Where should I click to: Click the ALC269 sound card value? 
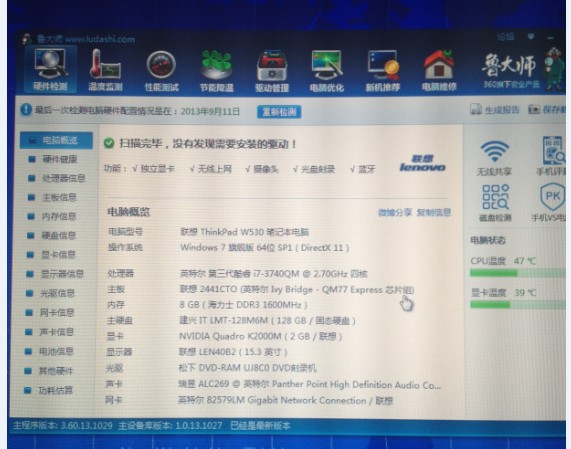(310, 385)
